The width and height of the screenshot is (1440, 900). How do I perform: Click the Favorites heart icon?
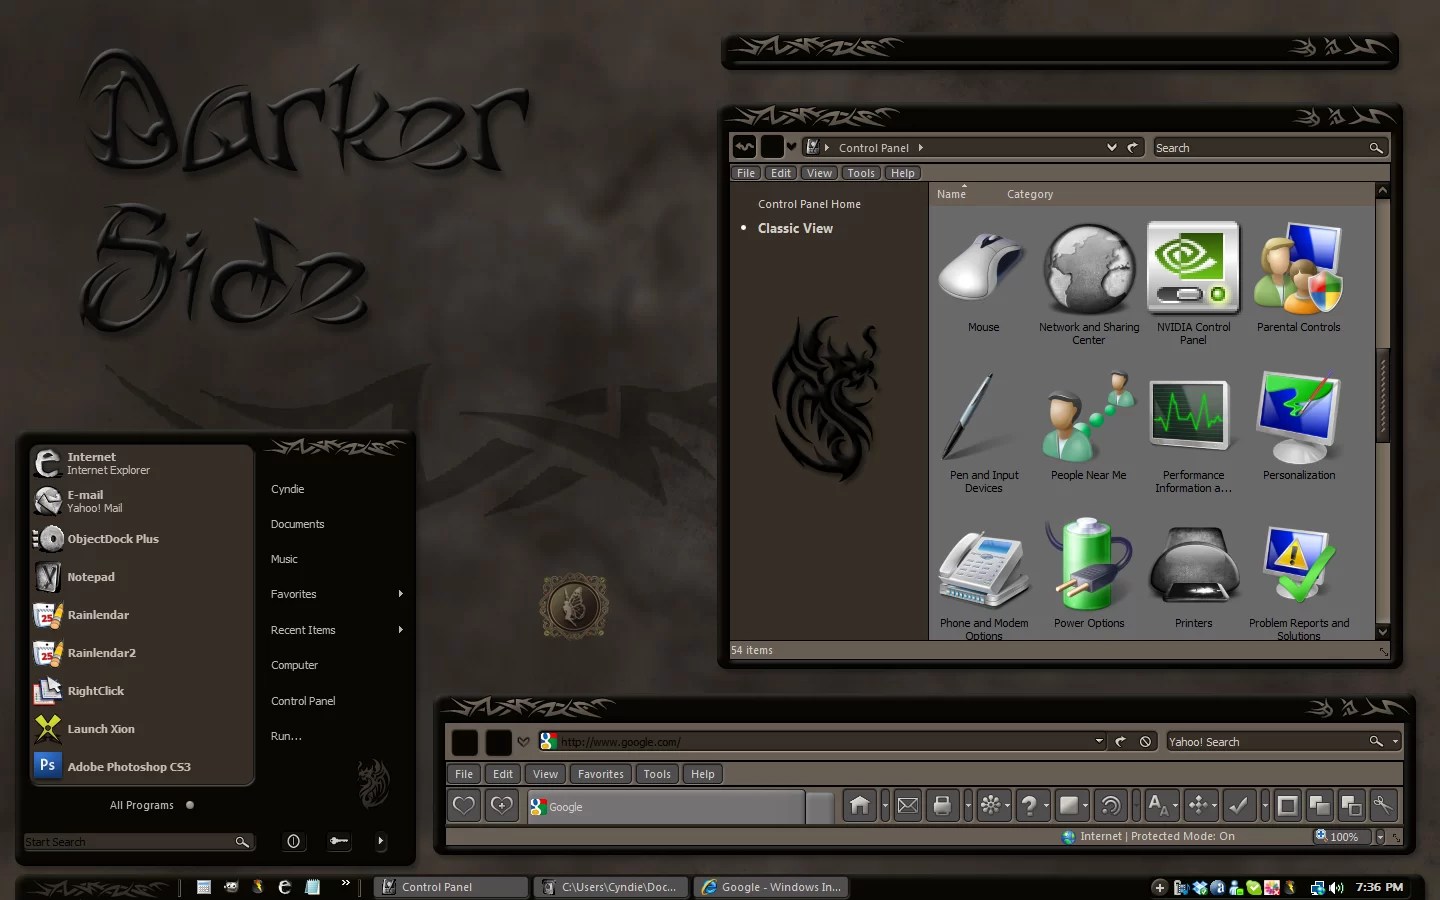coord(464,806)
